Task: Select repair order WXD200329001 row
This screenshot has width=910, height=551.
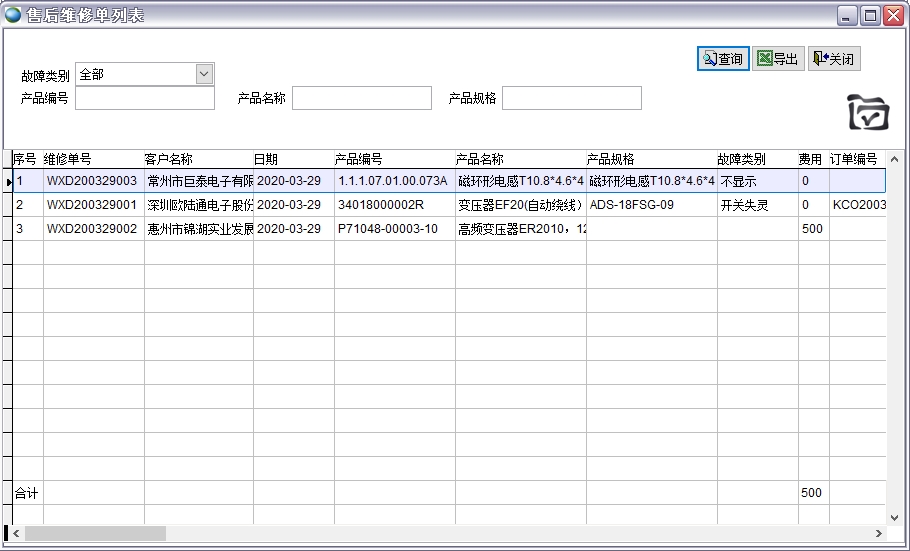Action: point(92,205)
